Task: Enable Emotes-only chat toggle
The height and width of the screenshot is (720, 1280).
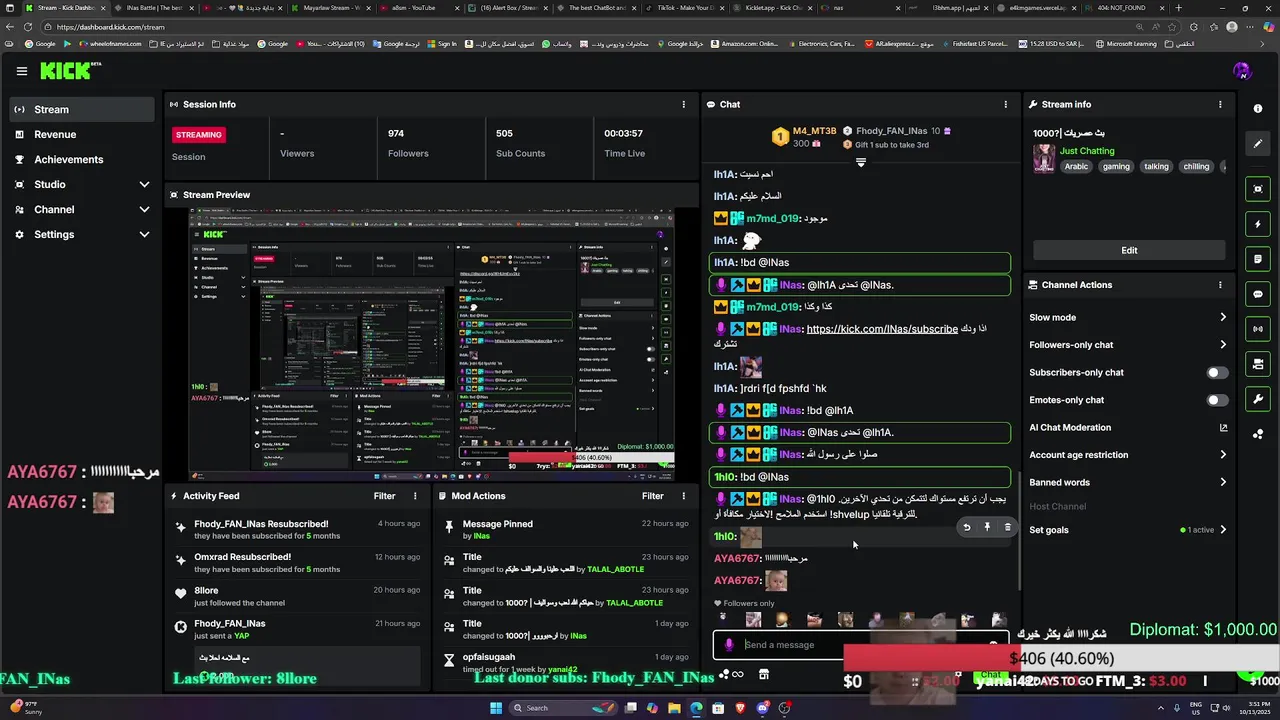Action: pos(1217,400)
